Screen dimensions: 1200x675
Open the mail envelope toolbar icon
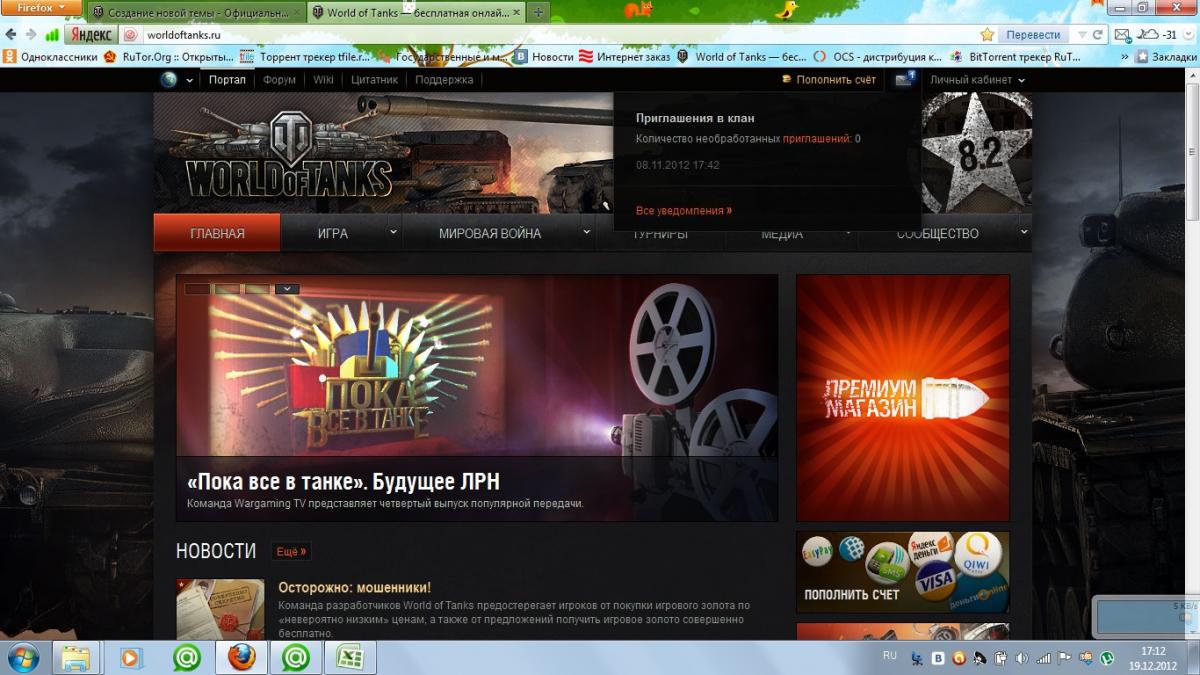tap(1121, 35)
